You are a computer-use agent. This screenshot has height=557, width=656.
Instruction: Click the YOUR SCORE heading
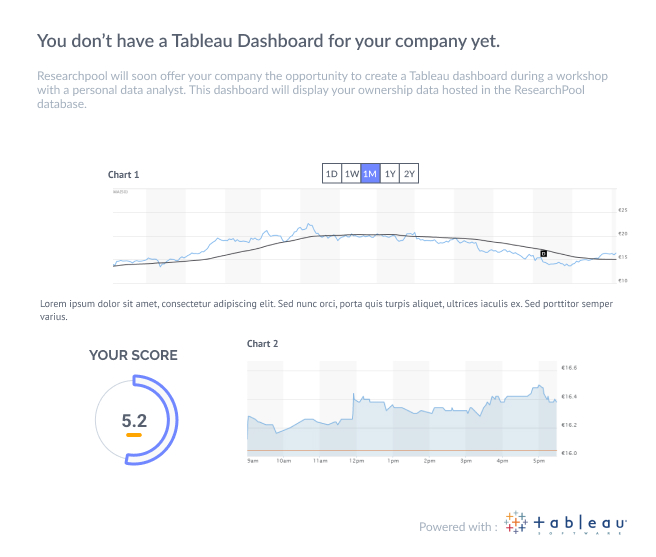tap(133, 355)
